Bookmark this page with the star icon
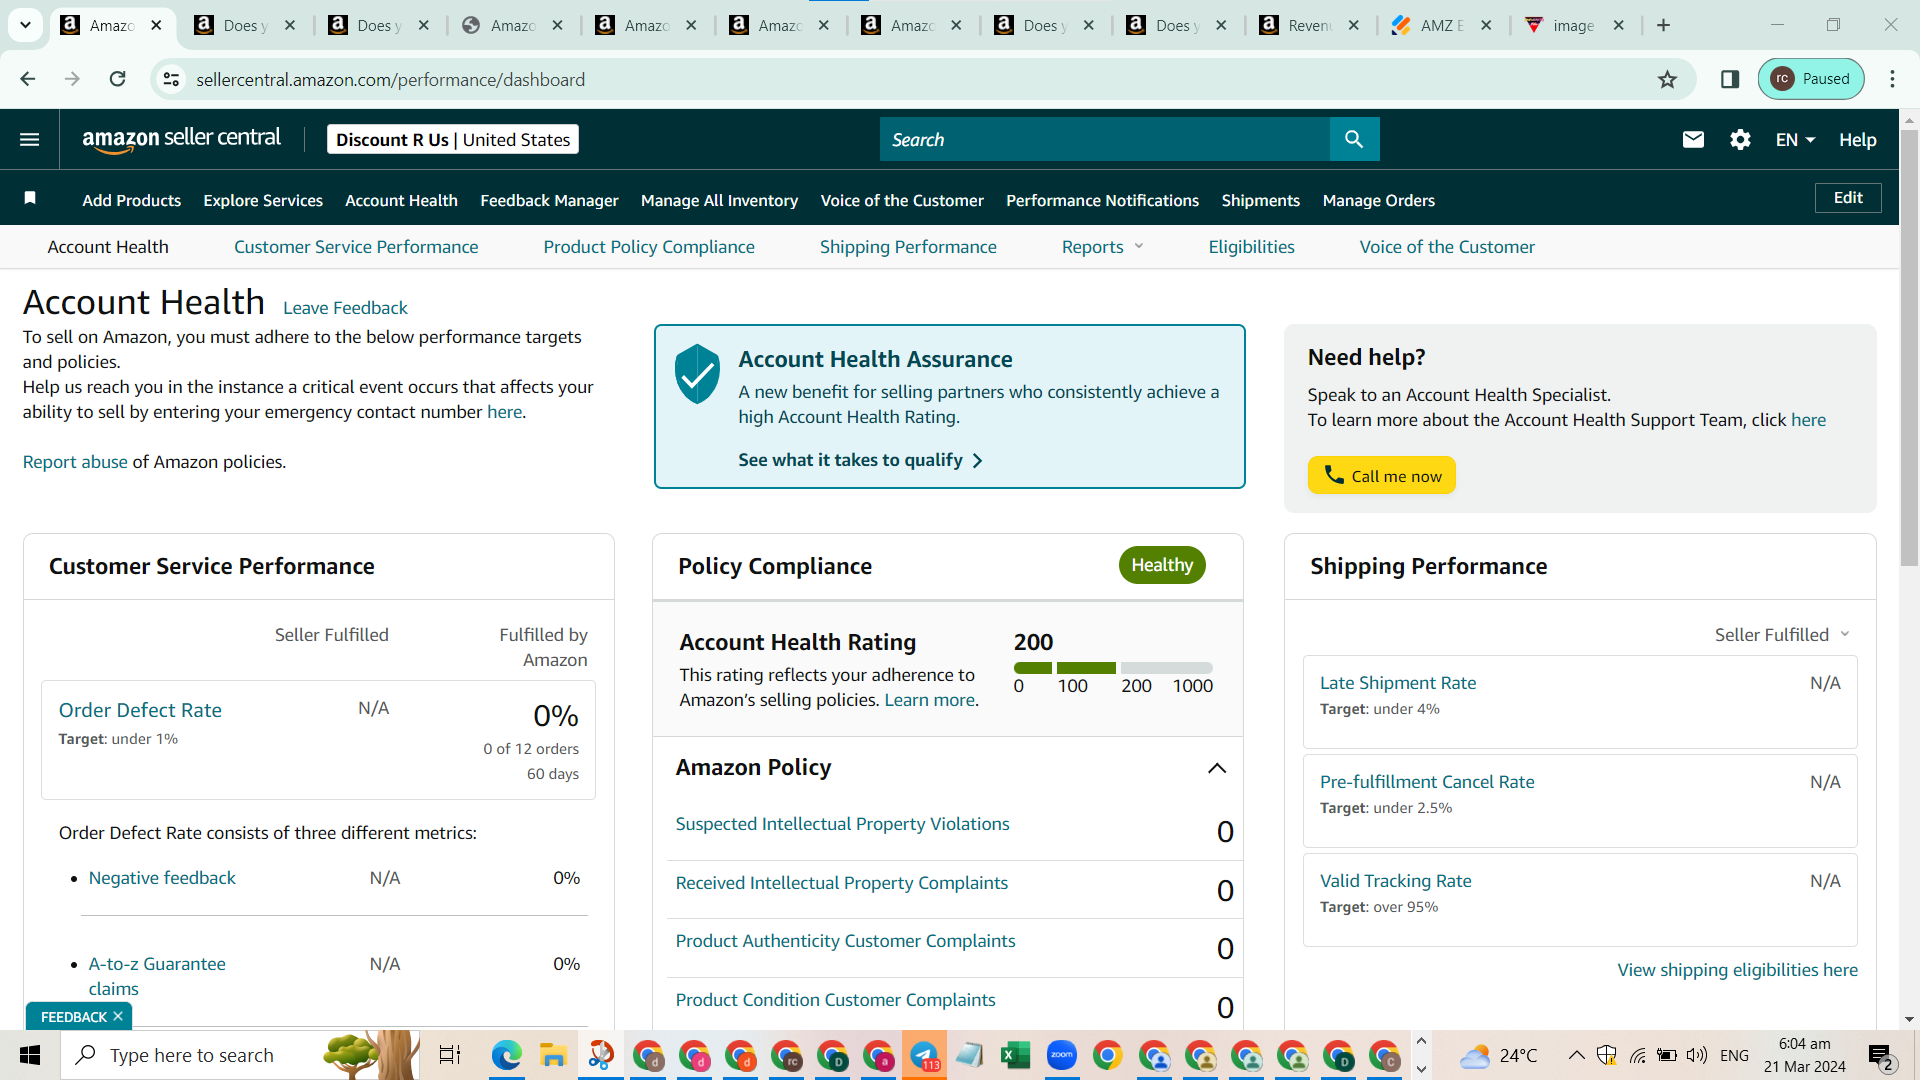The width and height of the screenshot is (1920, 1080). point(1667,79)
